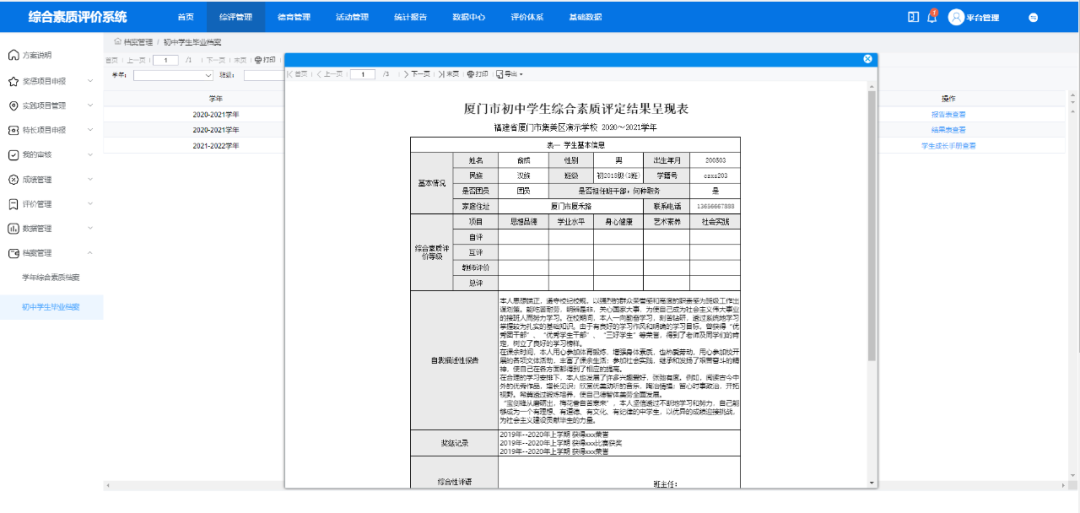This screenshot has height=513, width=1080.
Task: Jump to last page (末页) in the report dialog
Action: (x=452, y=74)
